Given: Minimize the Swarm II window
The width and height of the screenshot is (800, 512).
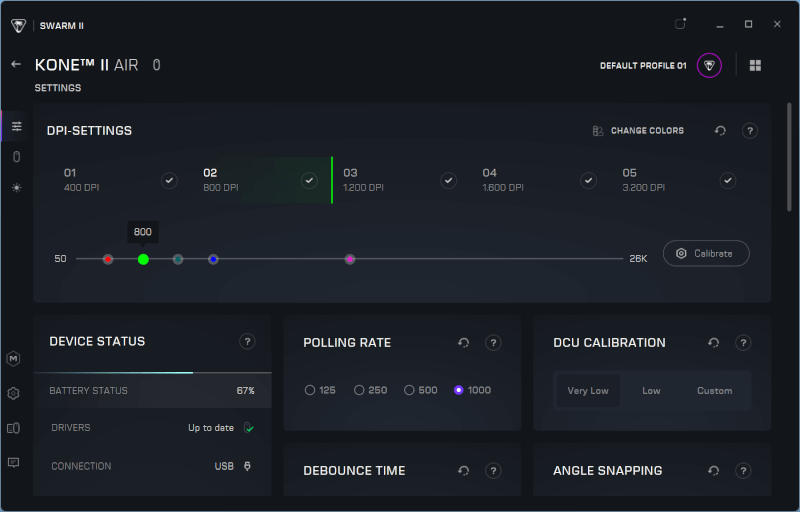Looking at the screenshot, I should (x=719, y=24).
